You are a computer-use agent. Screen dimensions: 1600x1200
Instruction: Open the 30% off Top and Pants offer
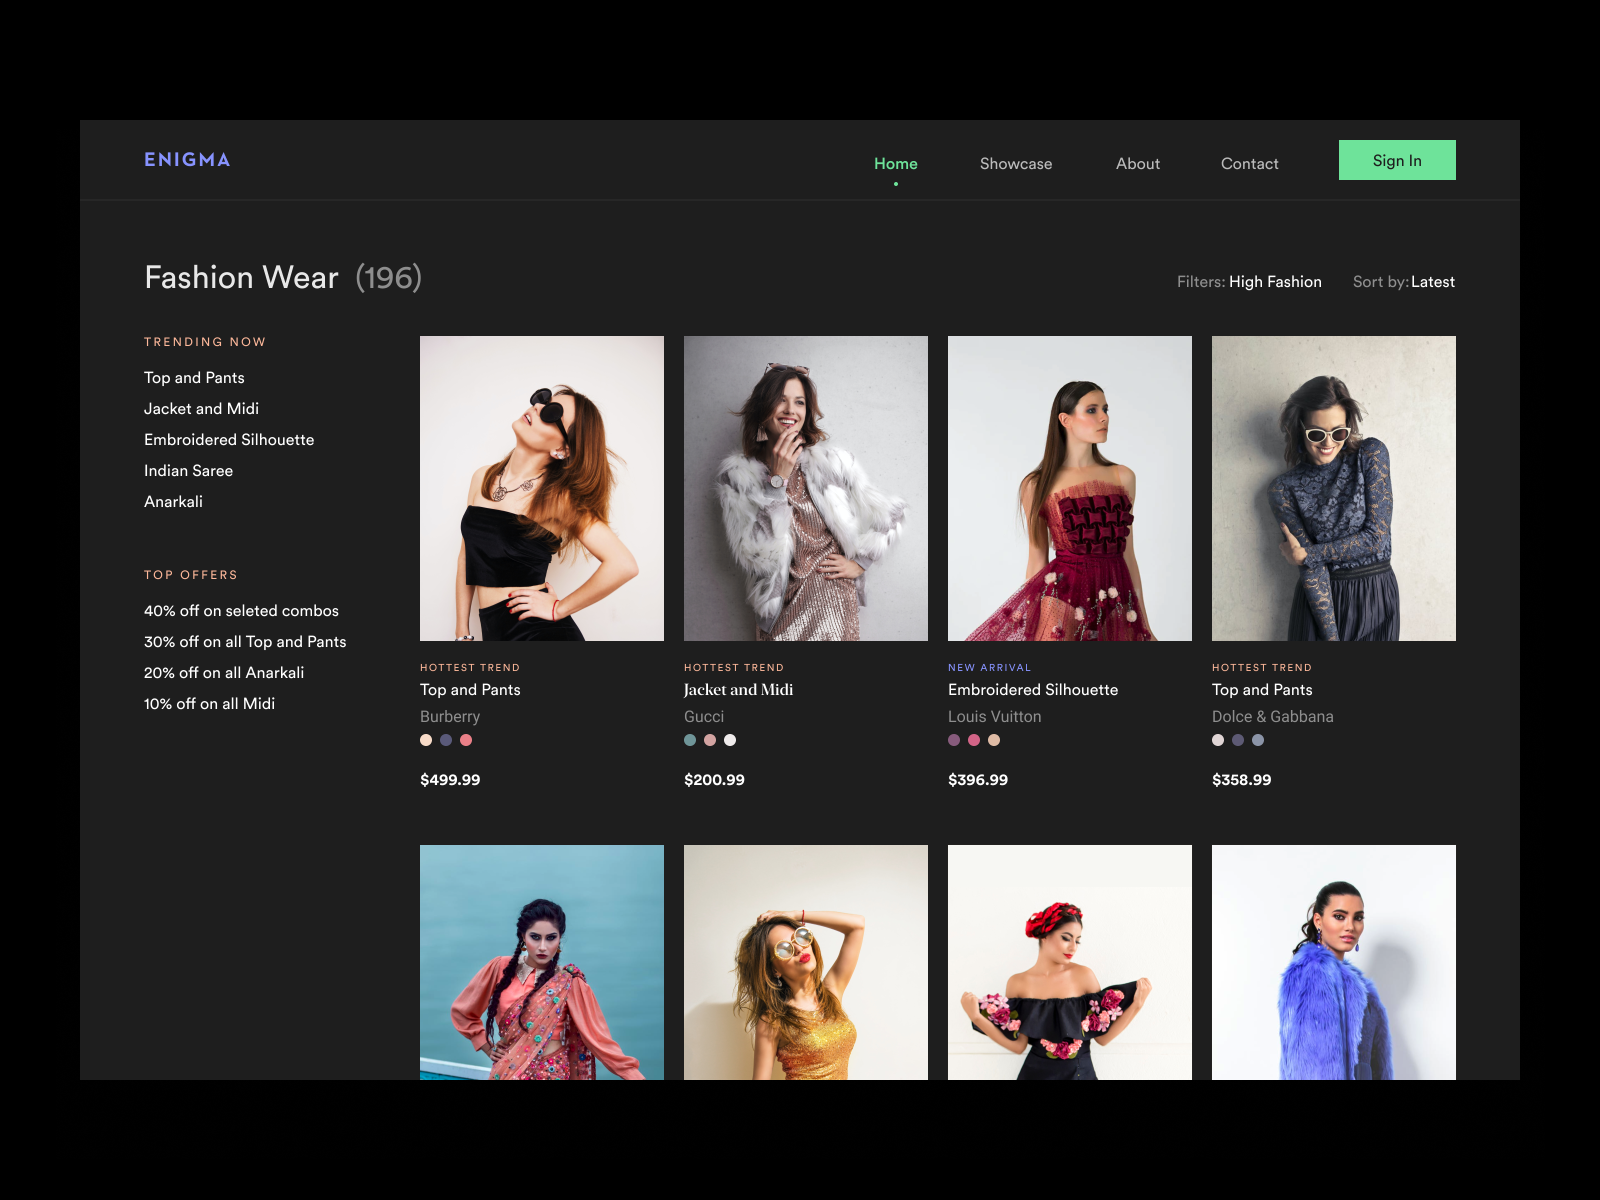245,641
